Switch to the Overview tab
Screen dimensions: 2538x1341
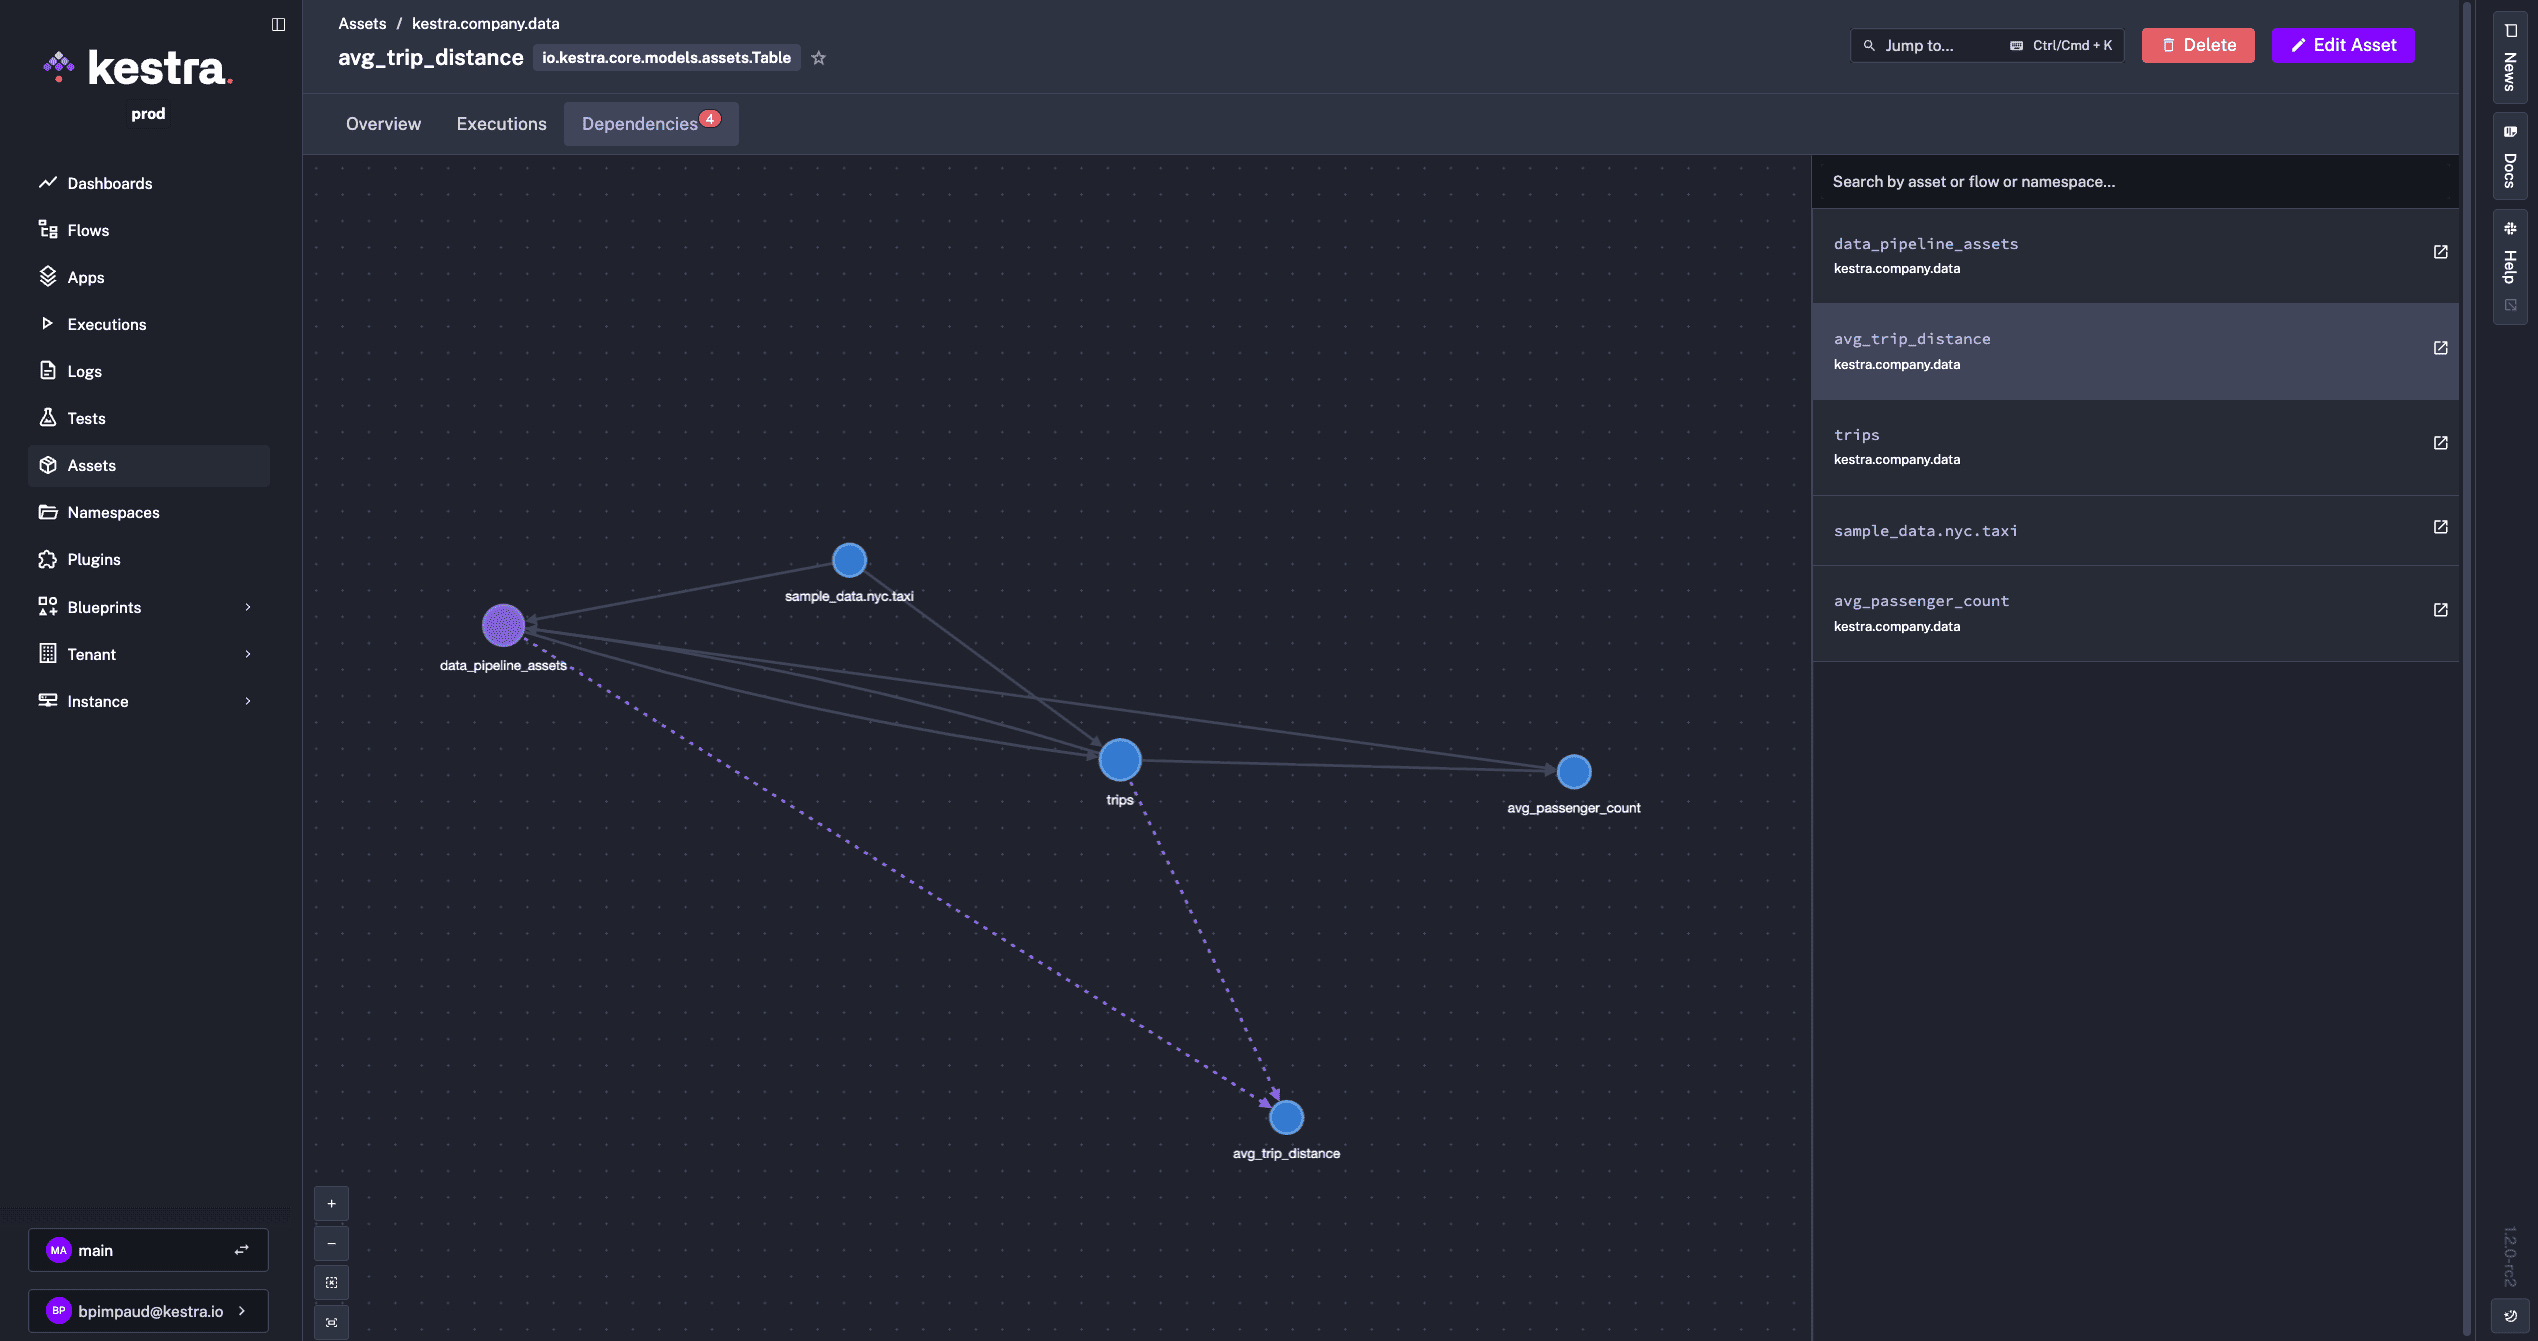click(x=383, y=123)
